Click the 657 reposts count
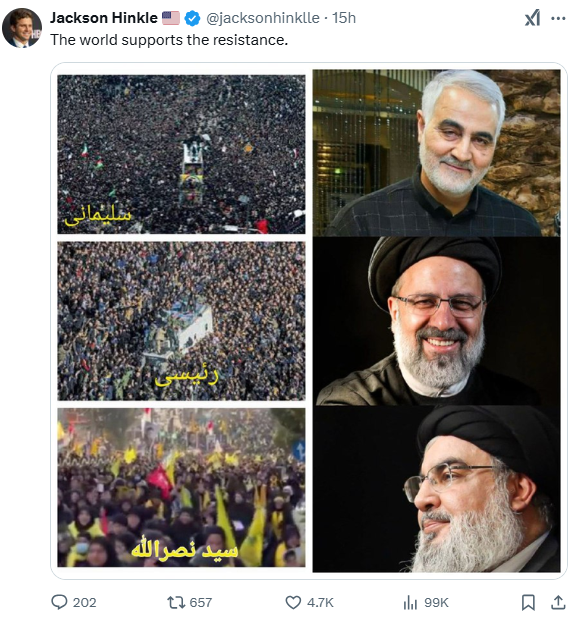 [x=201, y=602]
